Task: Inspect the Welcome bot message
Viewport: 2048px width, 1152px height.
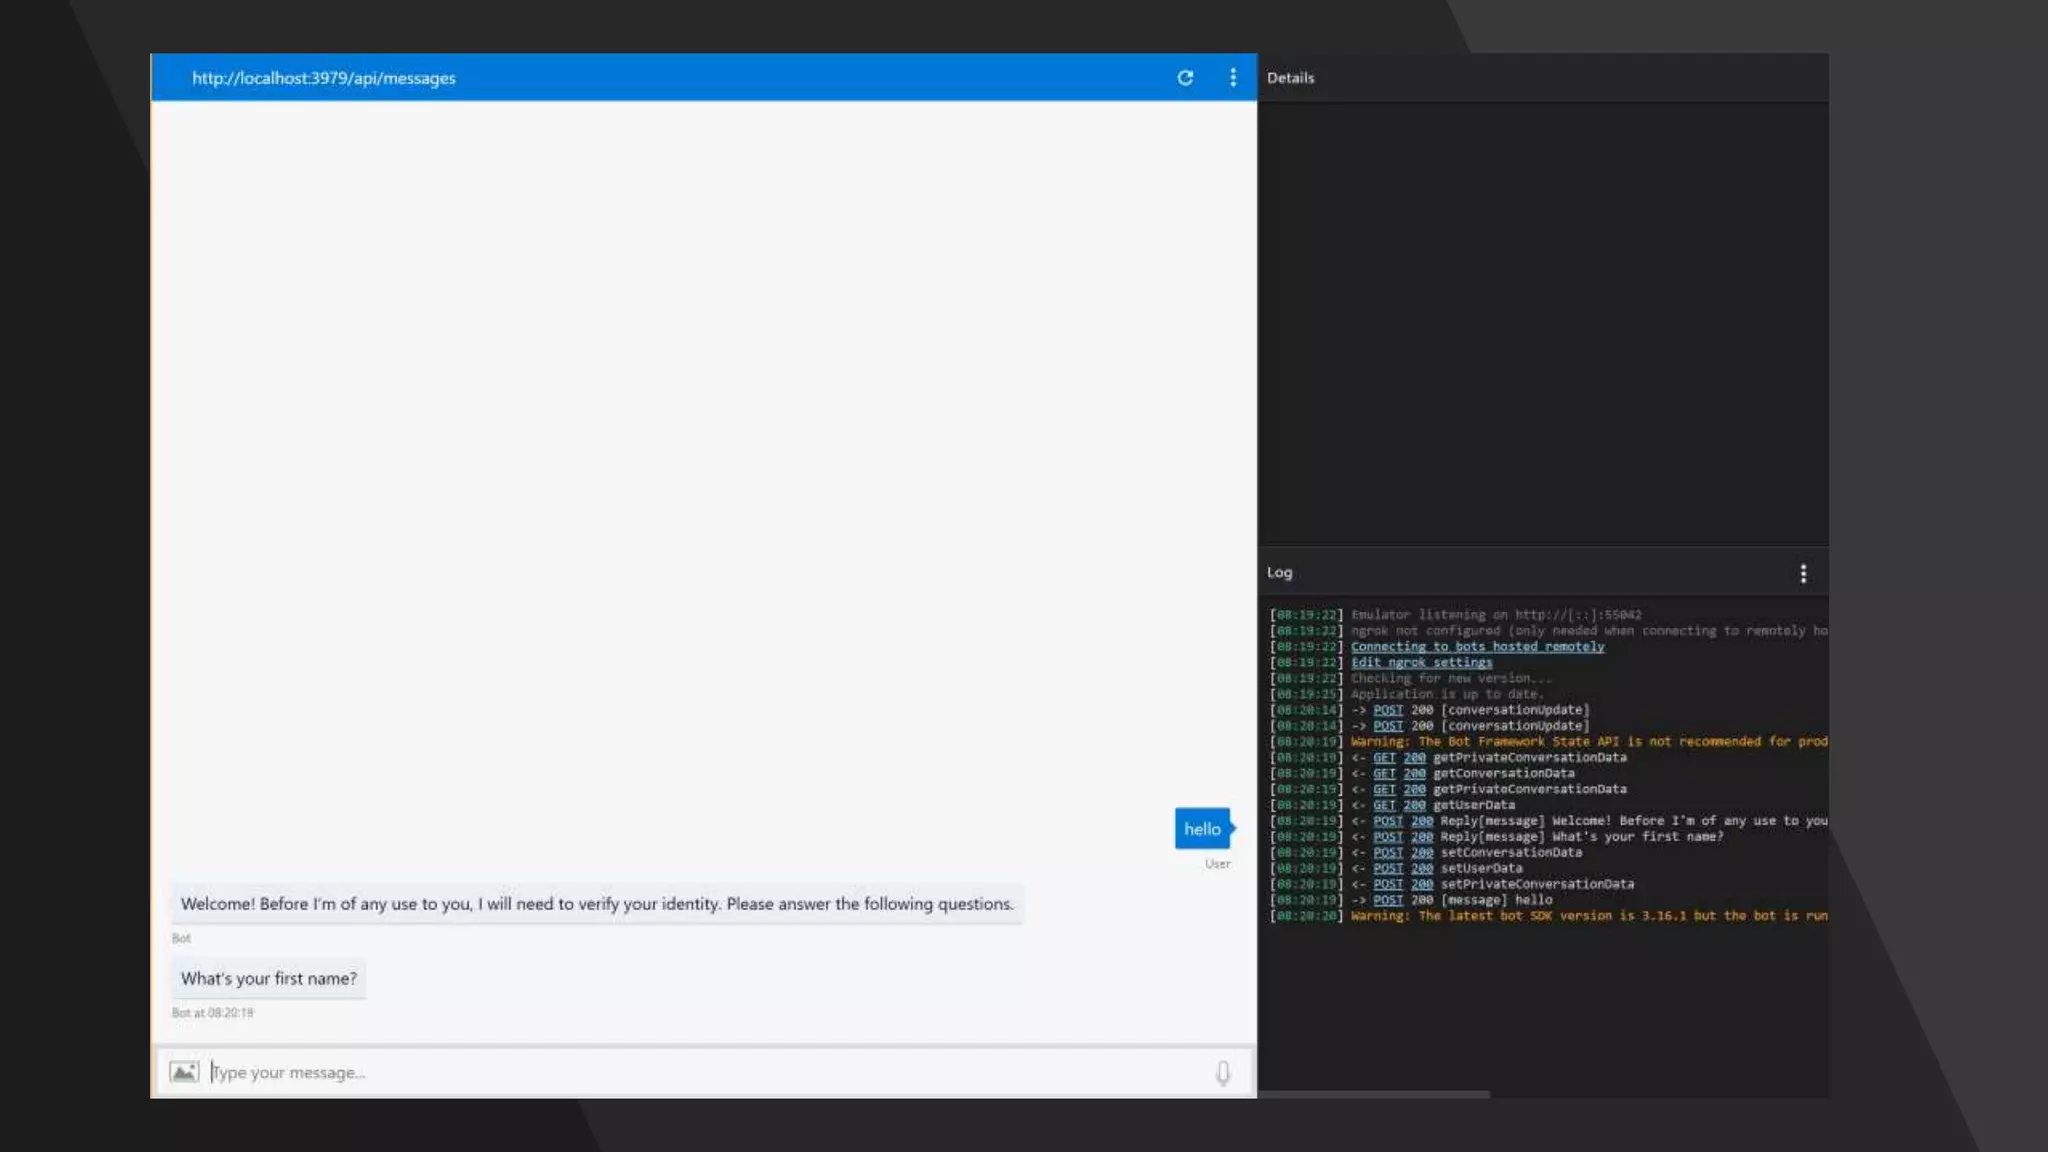Action: [x=597, y=904]
